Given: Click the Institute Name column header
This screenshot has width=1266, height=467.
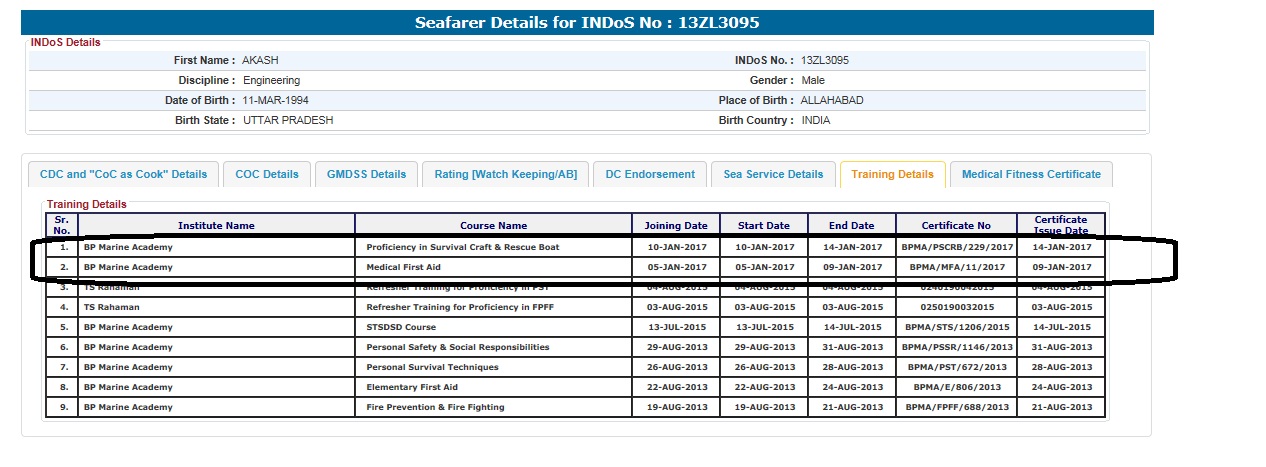Looking at the screenshot, I should pos(216,226).
